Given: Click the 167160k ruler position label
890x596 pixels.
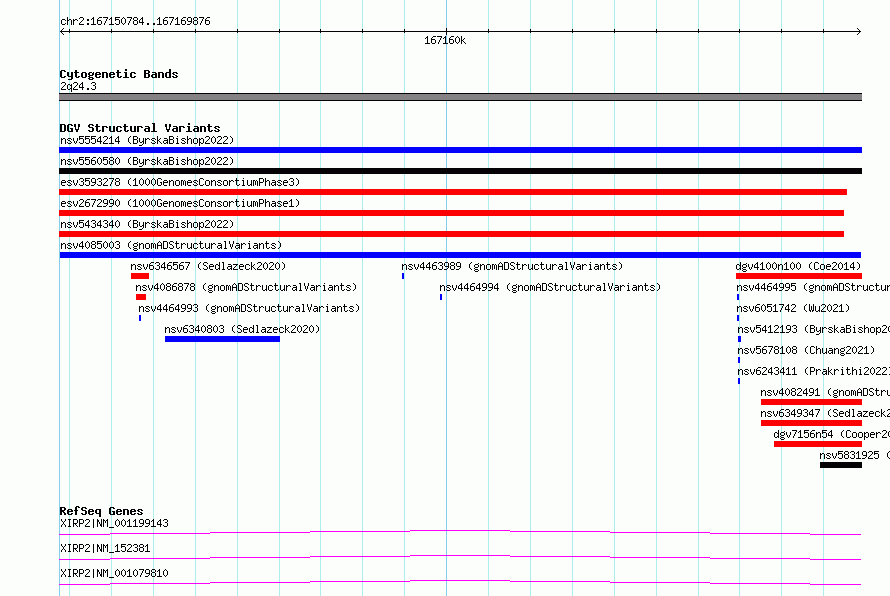Looking at the screenshot, I should pyautogui.click(x=445, y=40).
